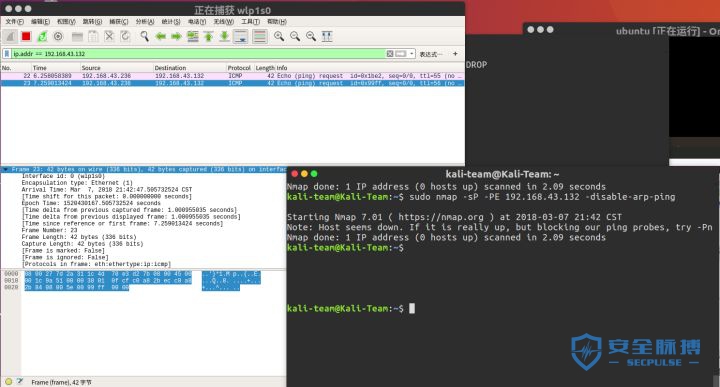This screenshot has width=720, height=387.
Task: Open the 工具(T) menu
Action: point(250,22)
